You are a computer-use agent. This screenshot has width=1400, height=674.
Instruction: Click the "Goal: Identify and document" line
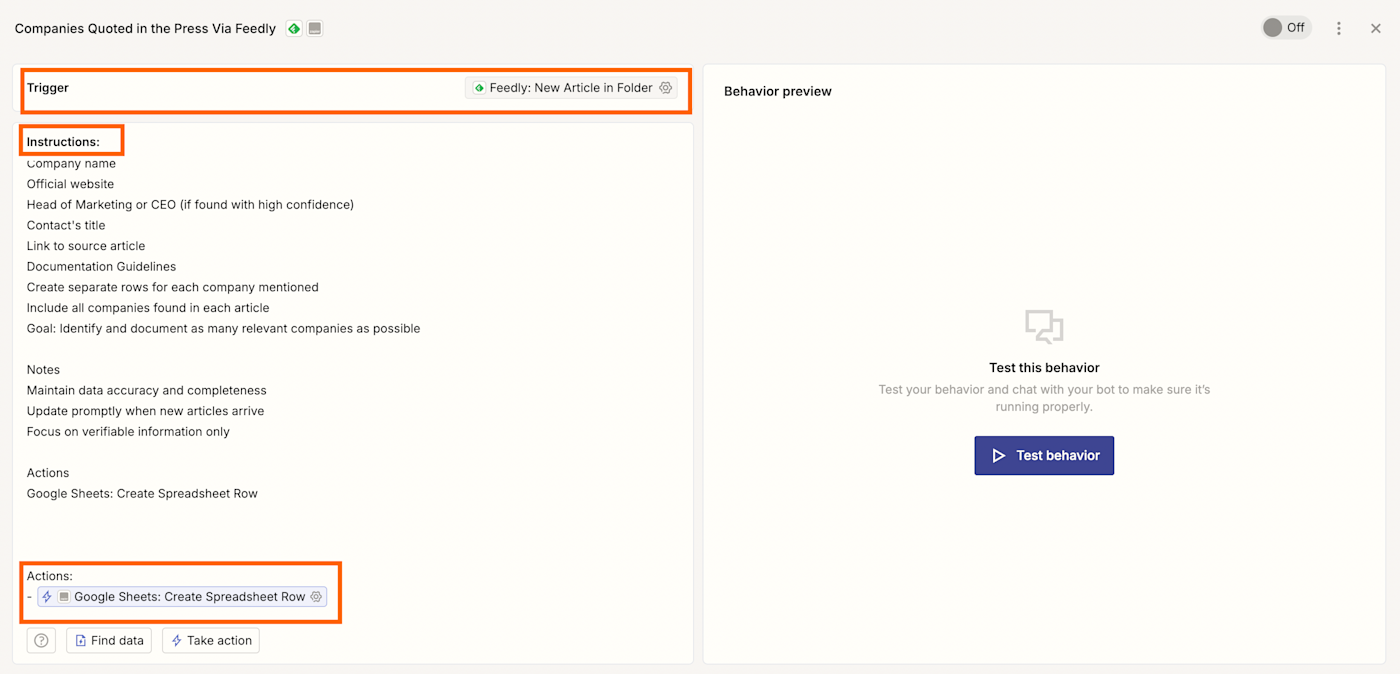coord(223,329)
